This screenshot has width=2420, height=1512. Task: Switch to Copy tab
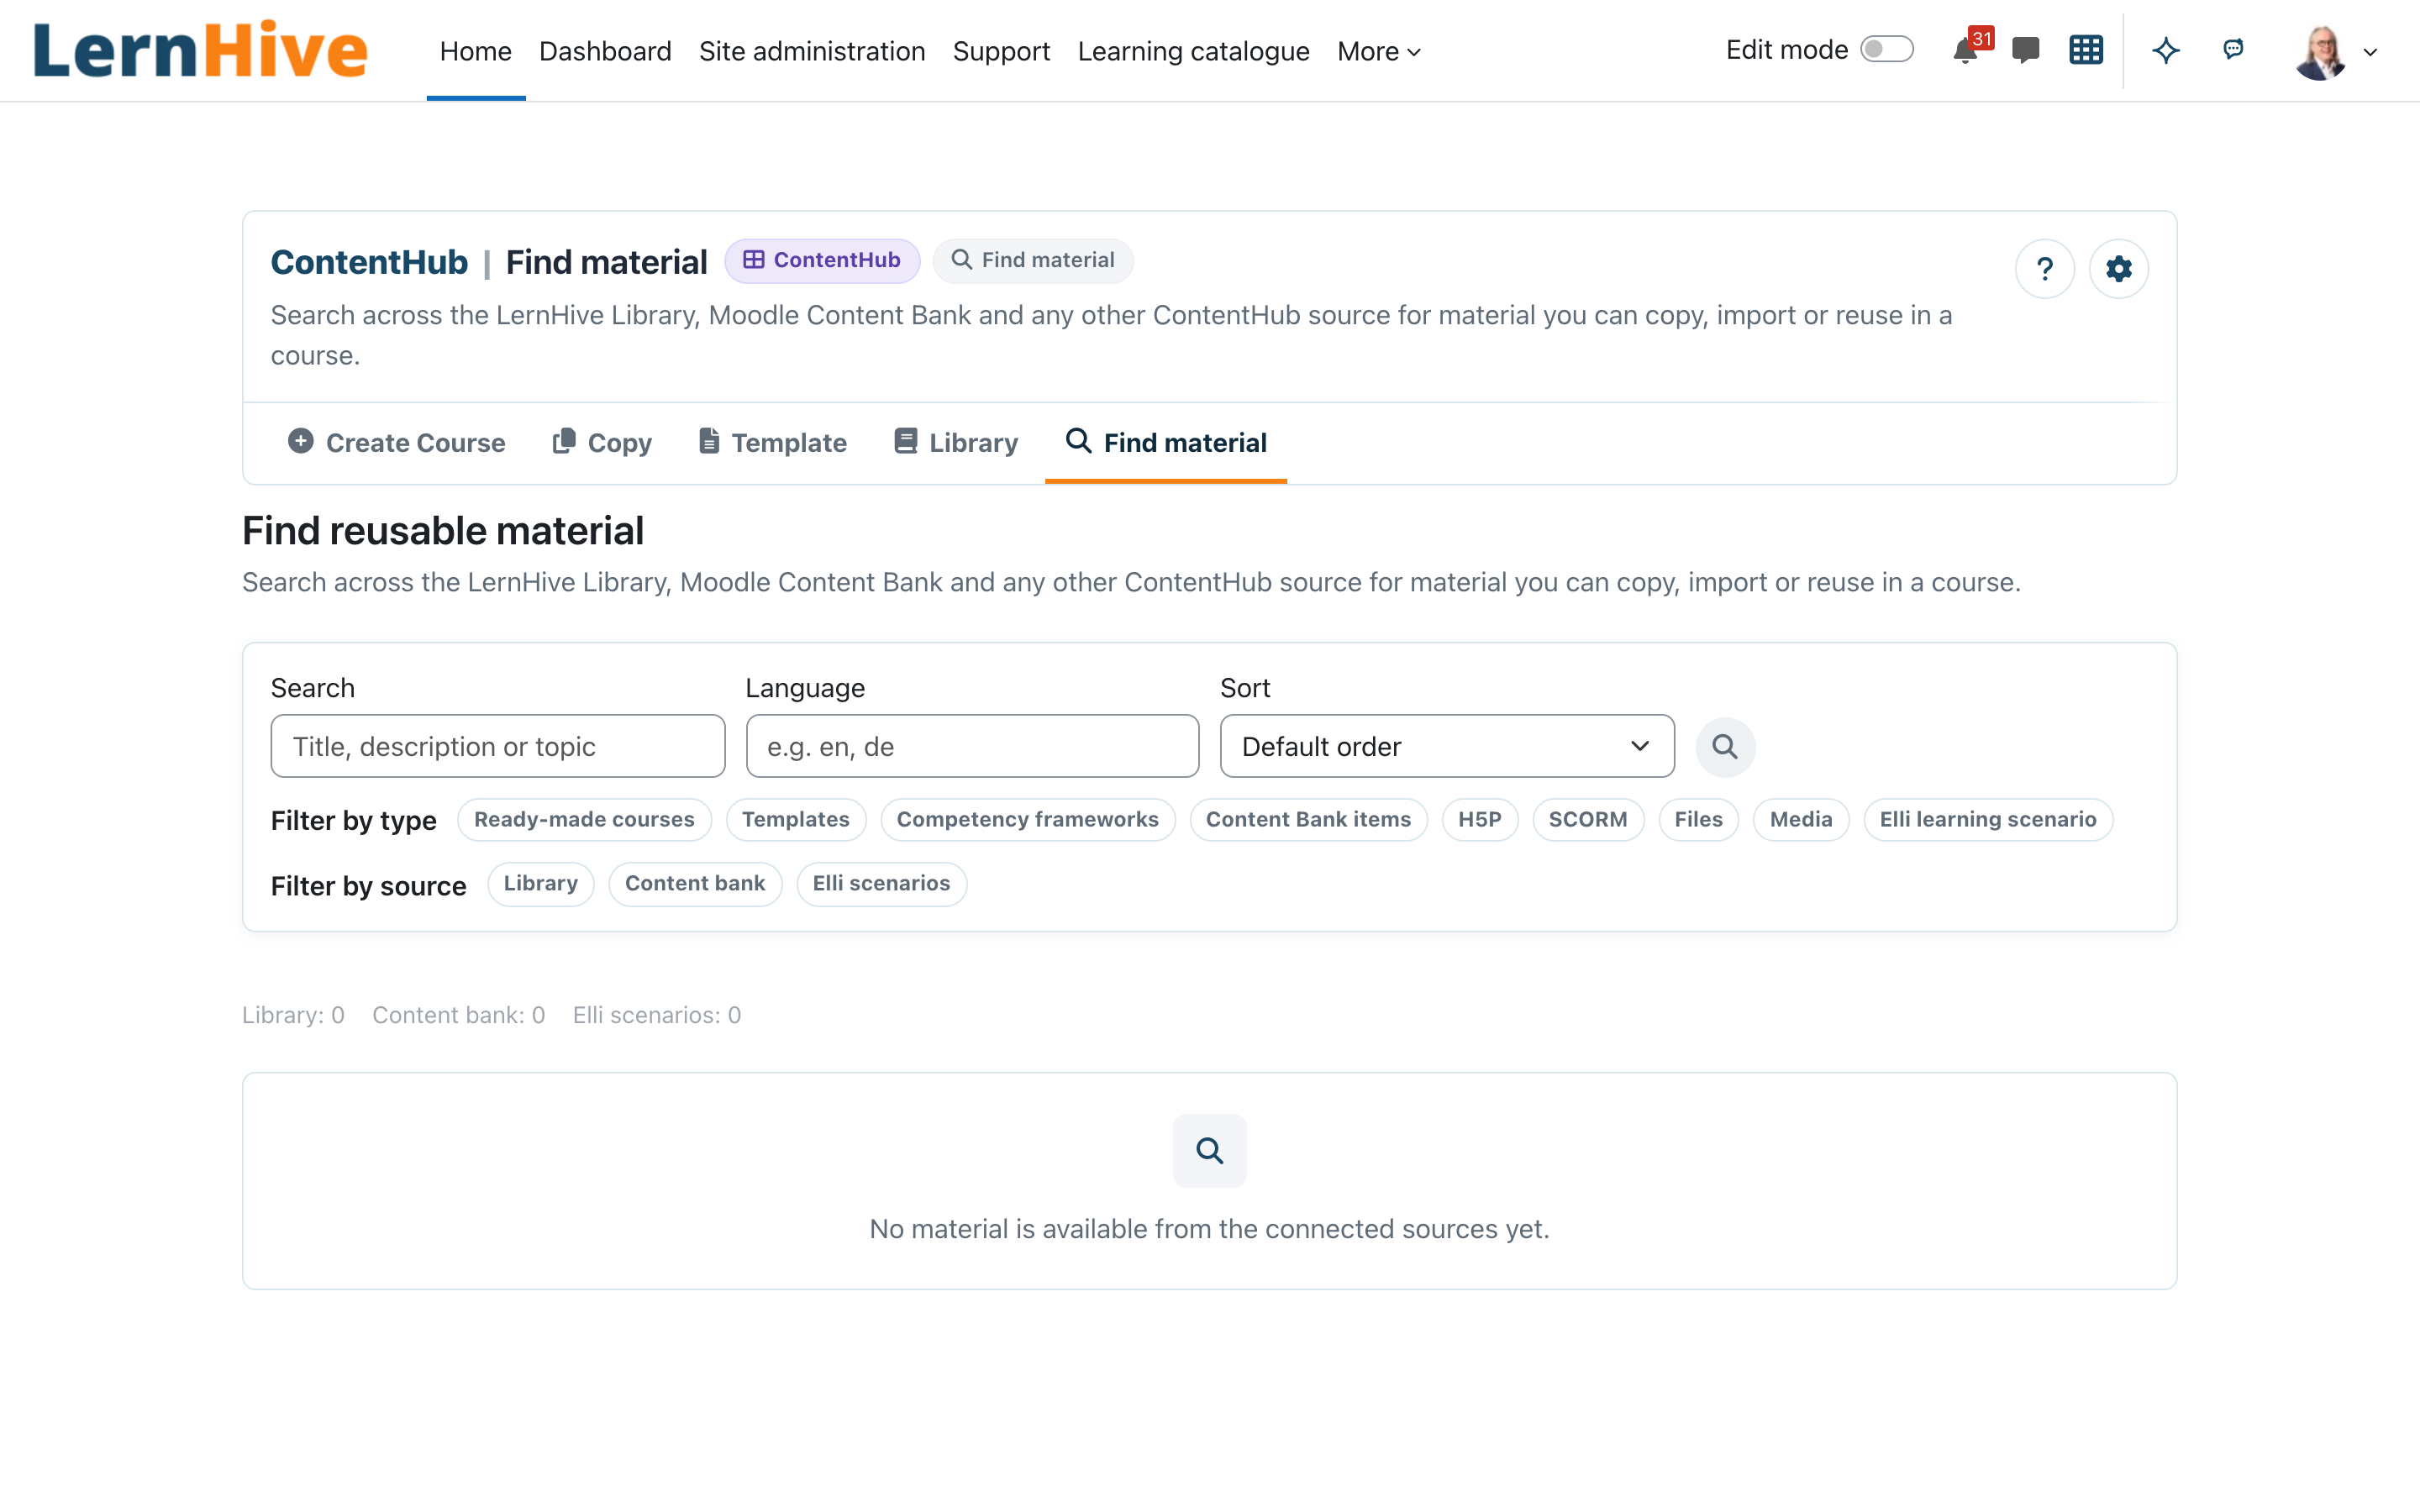(x=601, y=443)
